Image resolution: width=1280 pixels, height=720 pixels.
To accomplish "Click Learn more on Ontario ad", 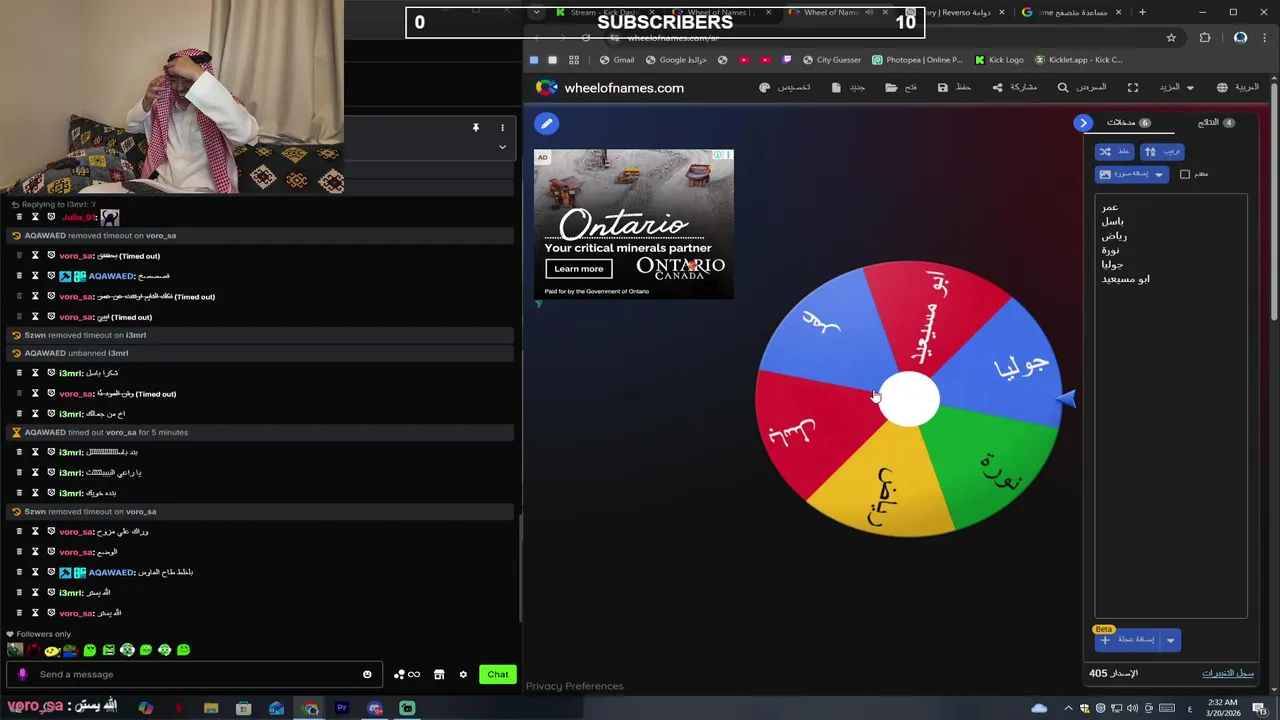I will (579, 268).
